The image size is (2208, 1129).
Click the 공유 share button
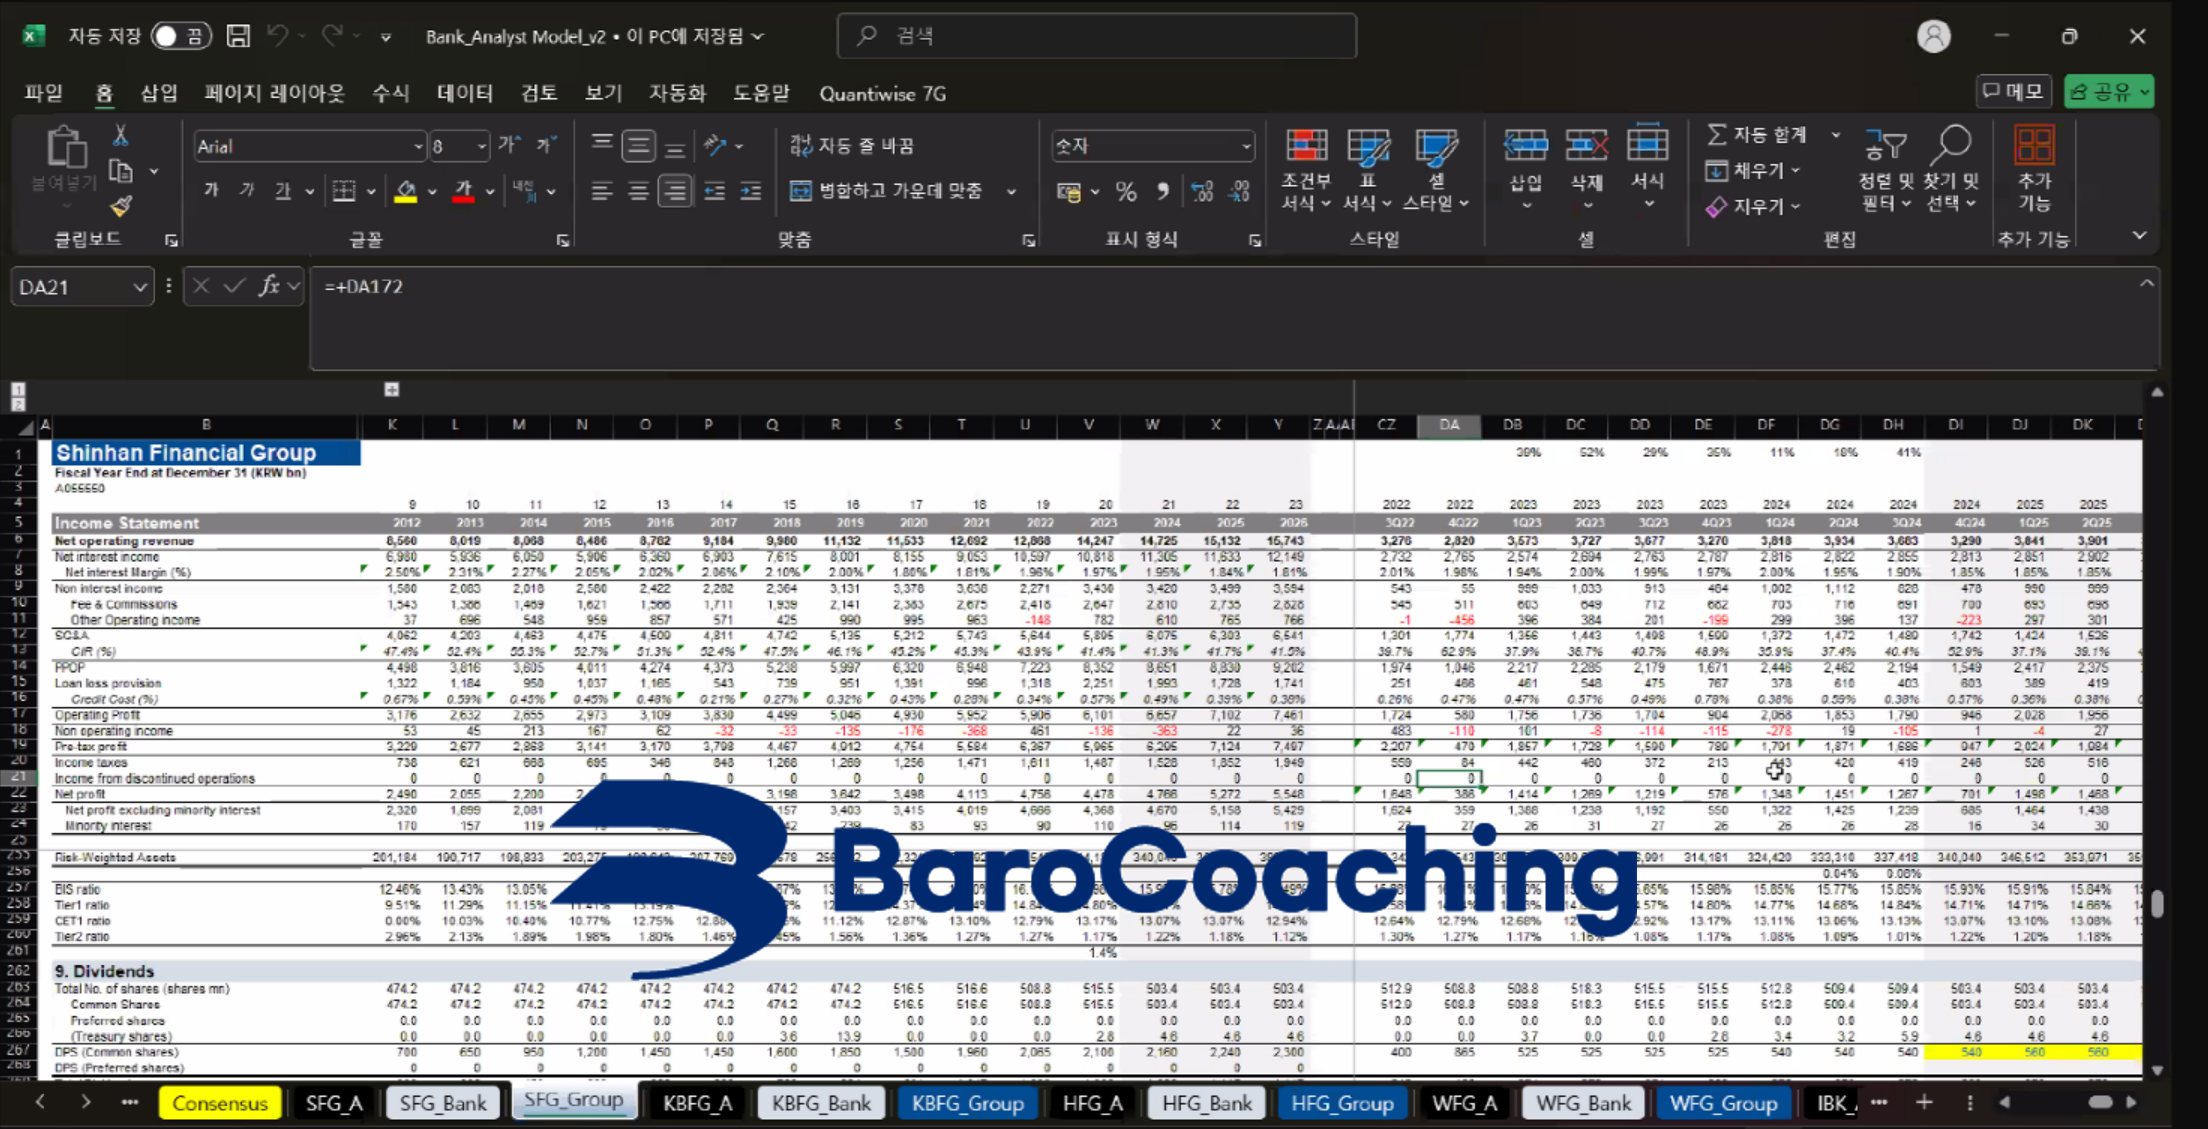pyautogui.click(x=2106, y=92)
